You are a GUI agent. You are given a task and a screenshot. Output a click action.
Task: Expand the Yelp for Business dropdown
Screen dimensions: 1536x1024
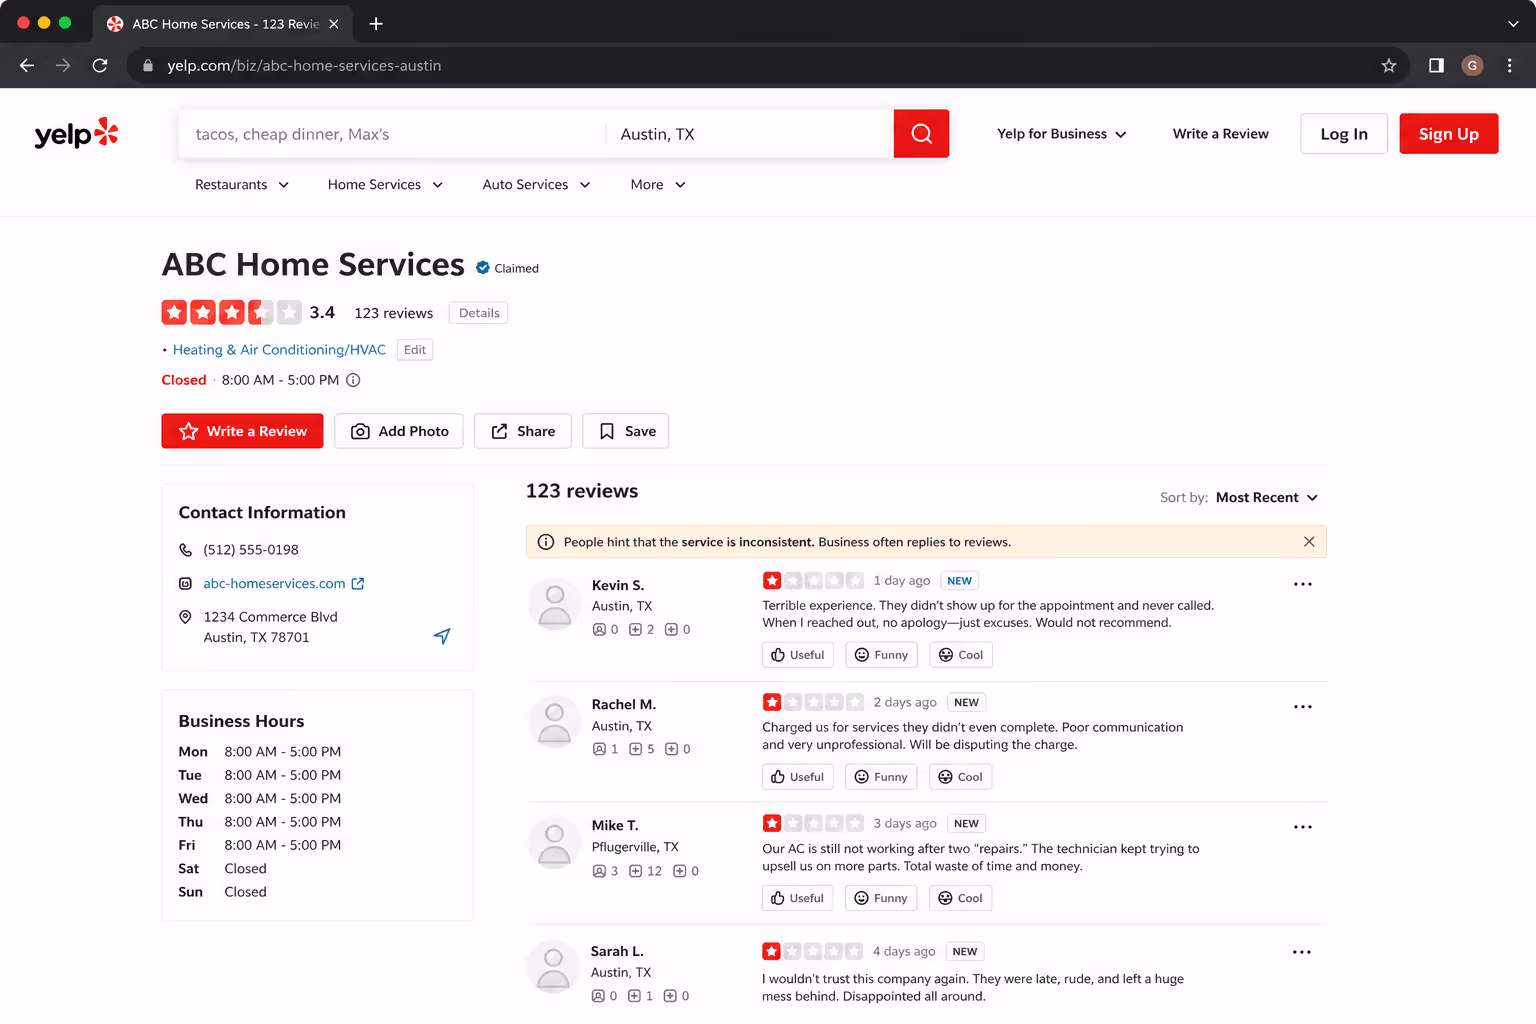(1061, 134)
